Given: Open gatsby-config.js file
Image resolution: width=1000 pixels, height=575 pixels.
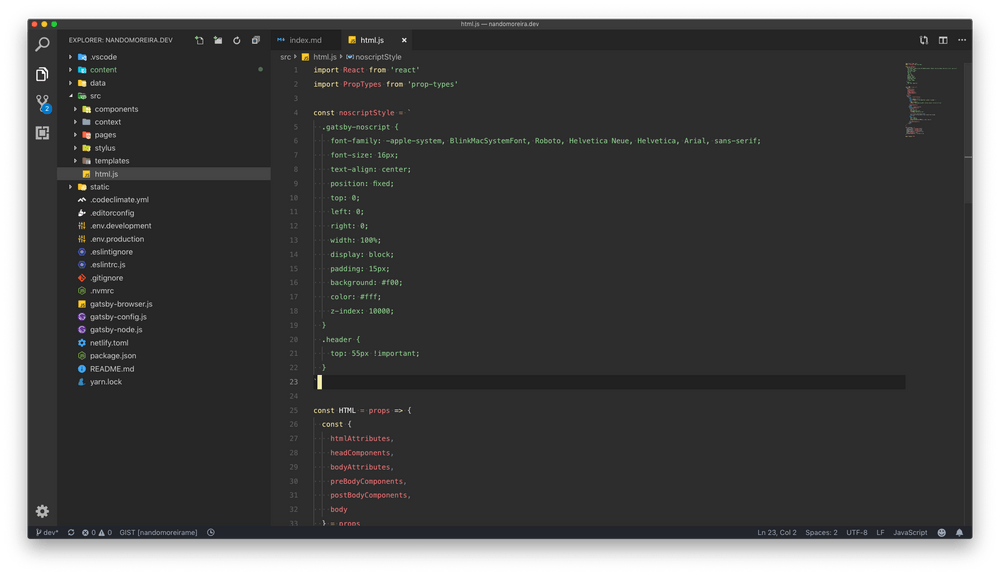Looking at the screenshot, I should pos(118,317).
